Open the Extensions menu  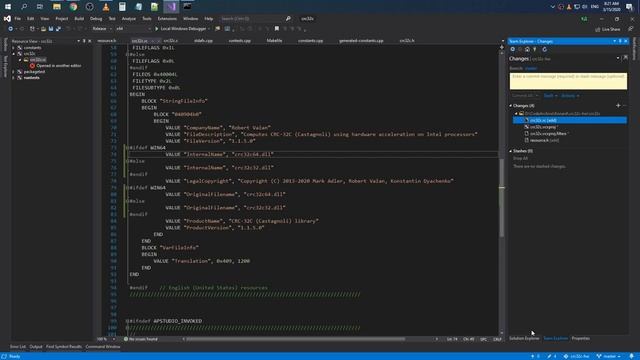(167, 19)
